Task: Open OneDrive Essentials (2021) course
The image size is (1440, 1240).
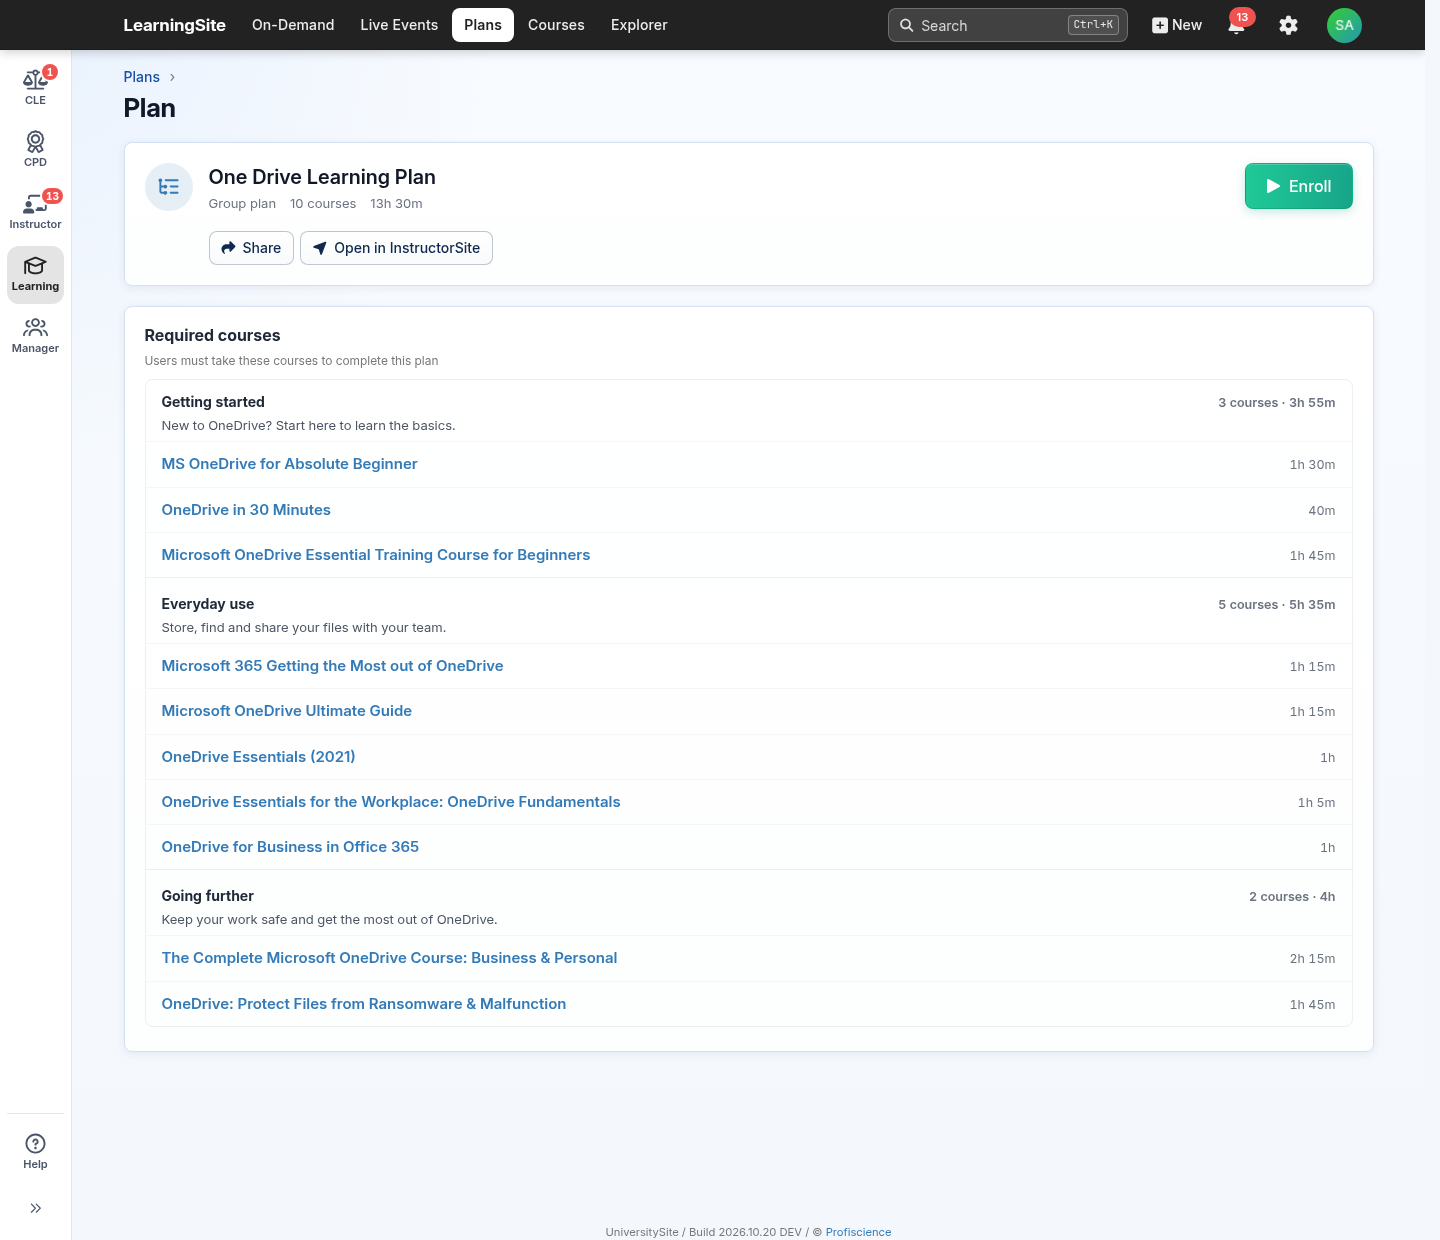Action: click(258, 757)
